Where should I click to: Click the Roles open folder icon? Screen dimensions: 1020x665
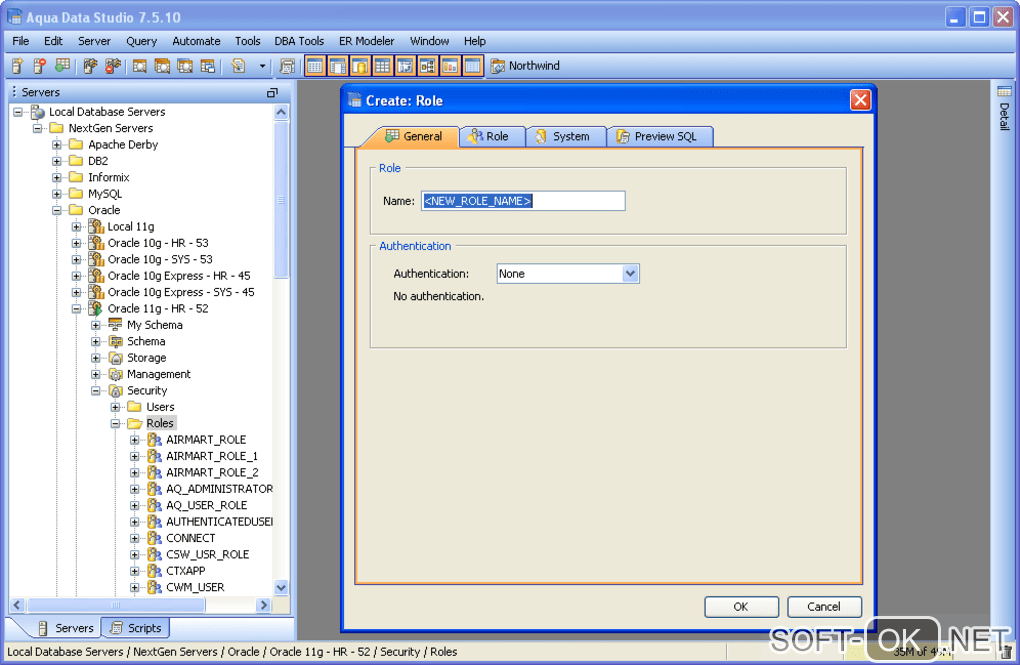point(135,424)
